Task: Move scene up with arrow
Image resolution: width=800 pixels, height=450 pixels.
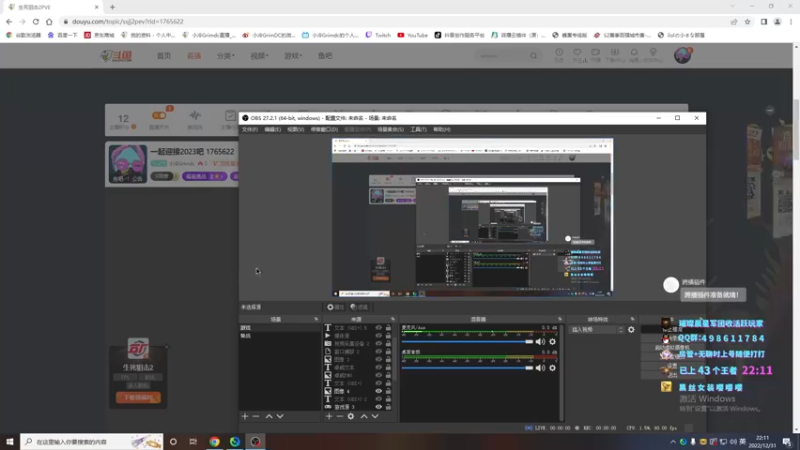Action: click(x=269, y=416)
